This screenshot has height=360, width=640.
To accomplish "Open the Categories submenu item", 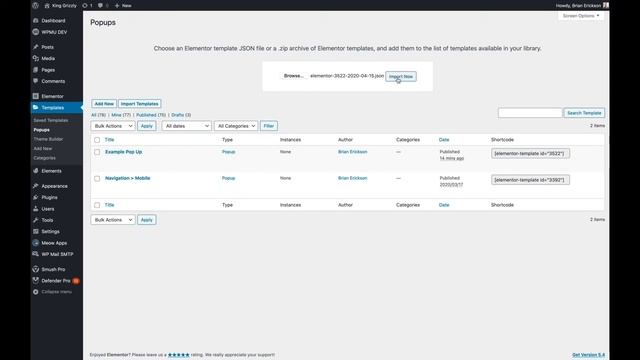I will tap(44, 158).
